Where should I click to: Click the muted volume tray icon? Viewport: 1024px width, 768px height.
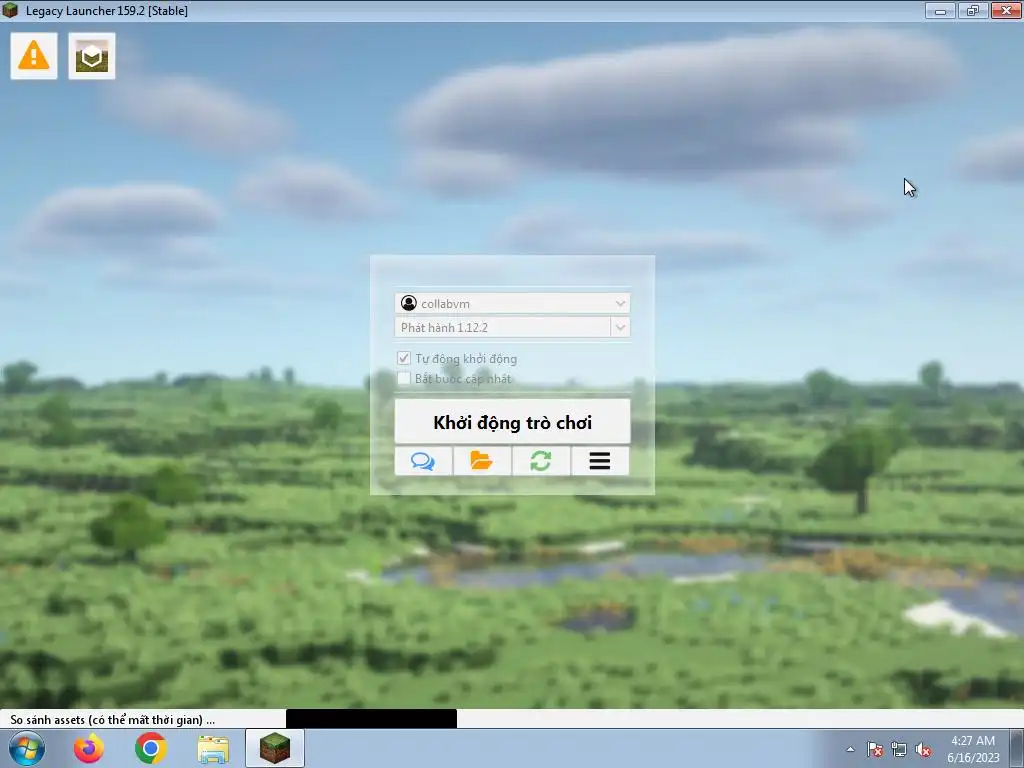pos(923,749)
